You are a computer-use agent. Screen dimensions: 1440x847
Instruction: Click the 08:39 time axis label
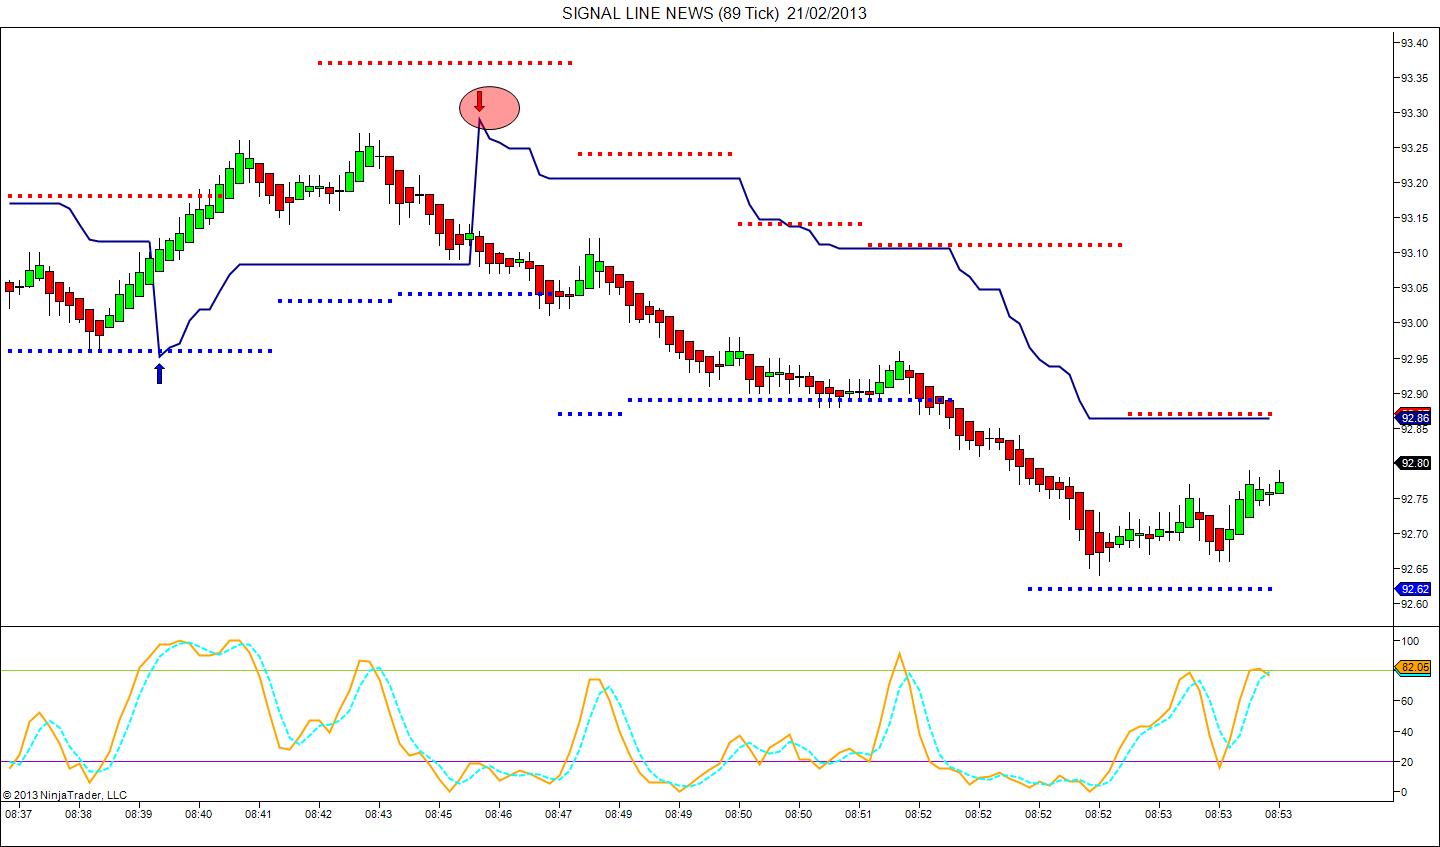139,815
